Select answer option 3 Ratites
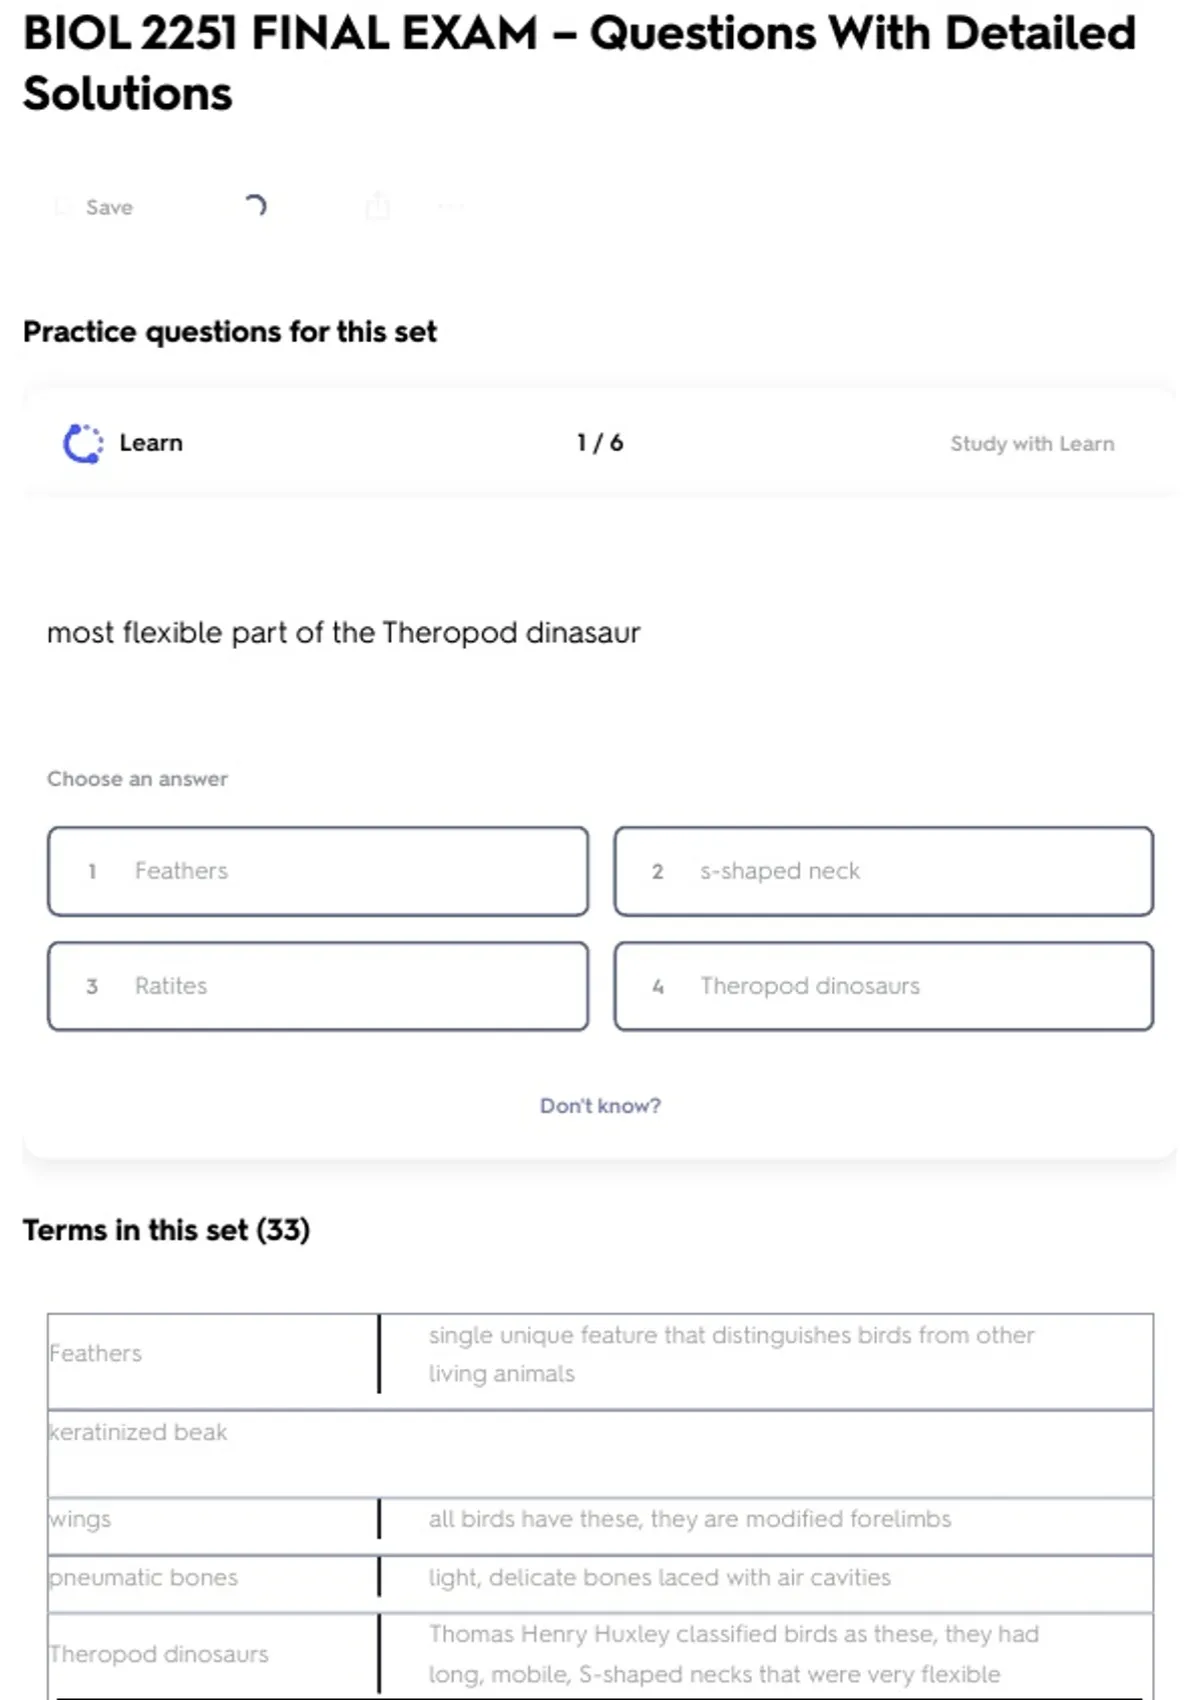Image resolution: width=1200 pixels, height=1700 pixels. click(318, 986)
